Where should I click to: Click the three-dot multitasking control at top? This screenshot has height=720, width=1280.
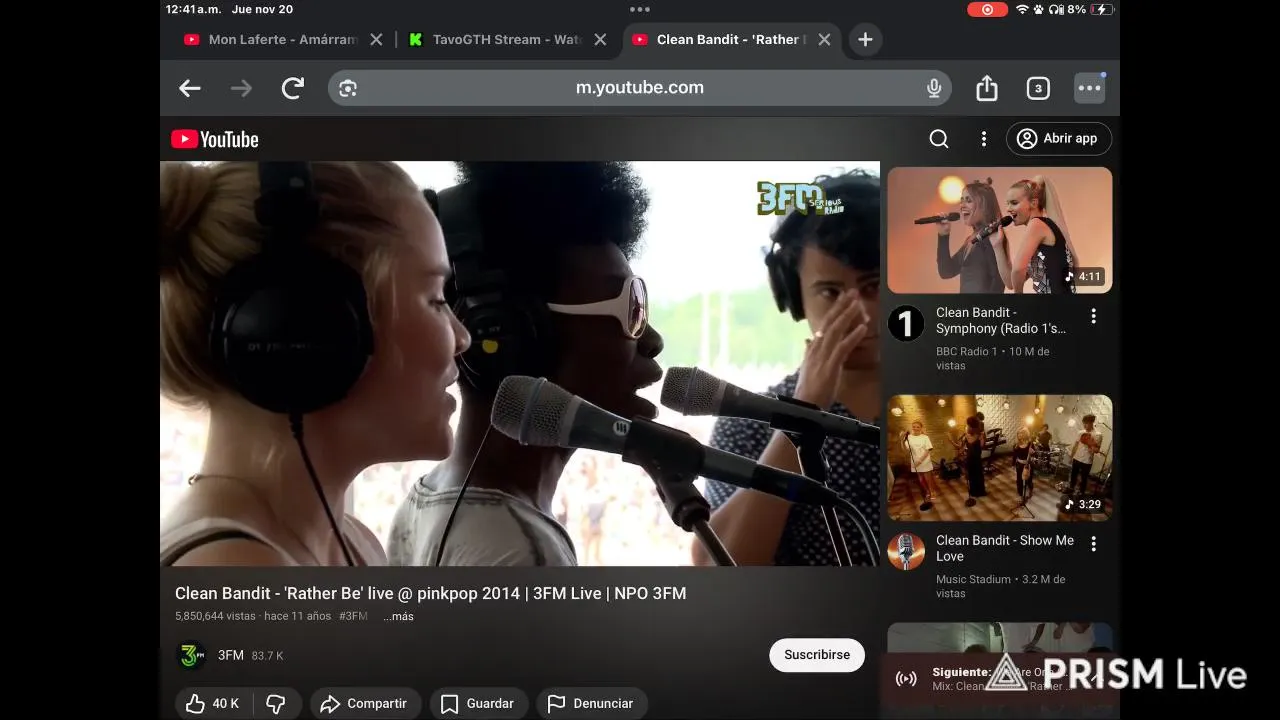[640, 9]
